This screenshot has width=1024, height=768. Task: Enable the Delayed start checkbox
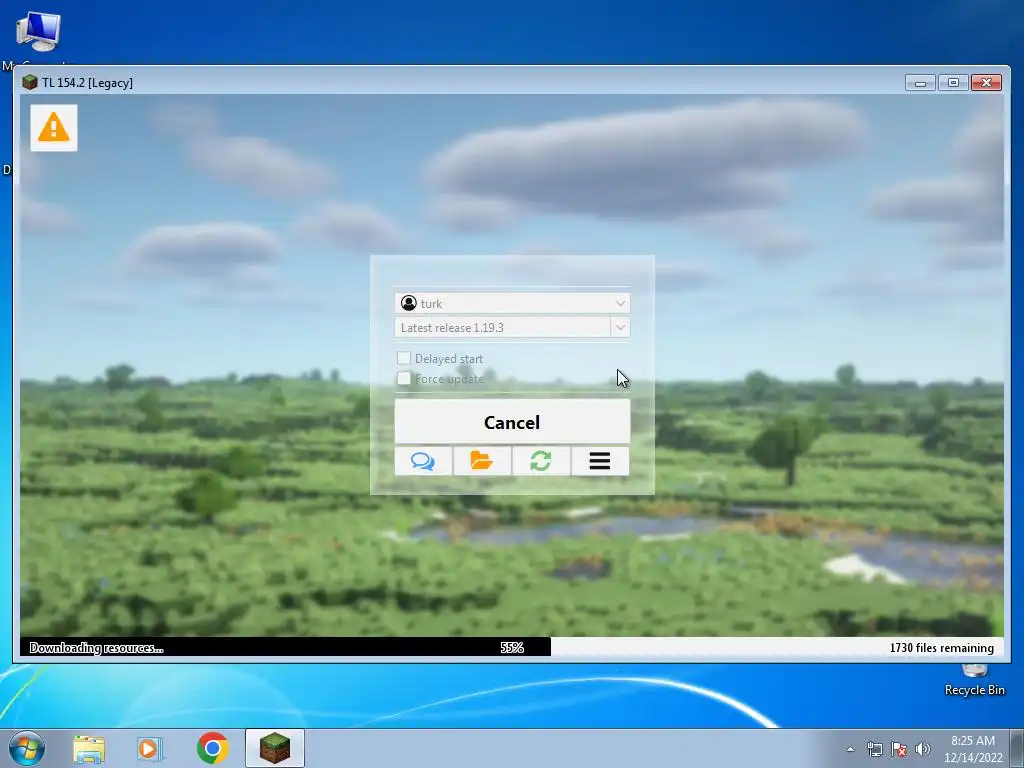[404, 358]
